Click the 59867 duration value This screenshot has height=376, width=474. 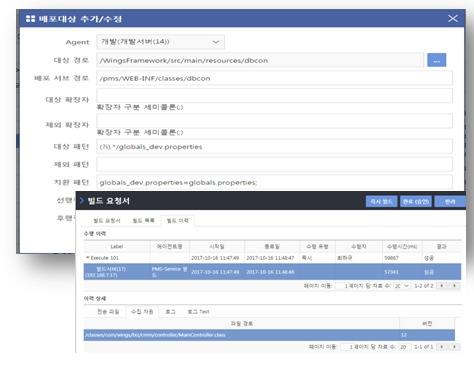(391, 258)
